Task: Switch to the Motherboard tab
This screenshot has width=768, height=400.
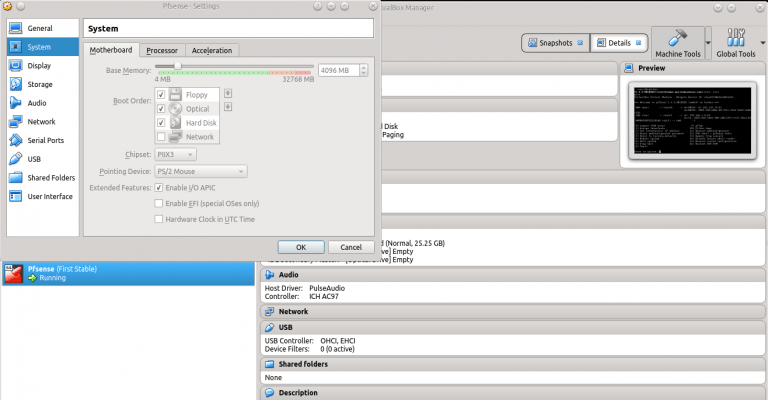Action: pyautogui.click(x=111, y=50)
